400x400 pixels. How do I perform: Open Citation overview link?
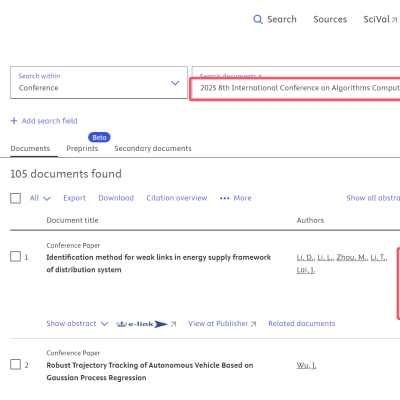[x=177, y=198]
